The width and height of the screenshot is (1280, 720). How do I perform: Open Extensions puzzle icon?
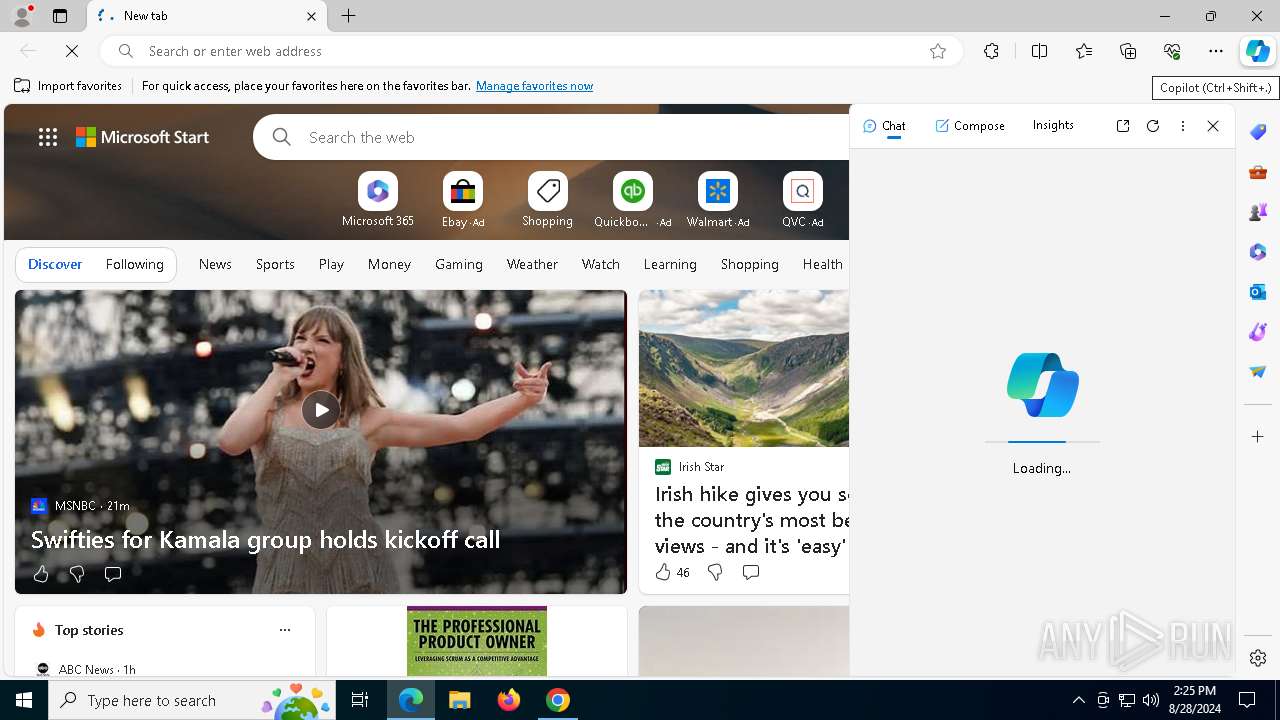click(991, 51)
